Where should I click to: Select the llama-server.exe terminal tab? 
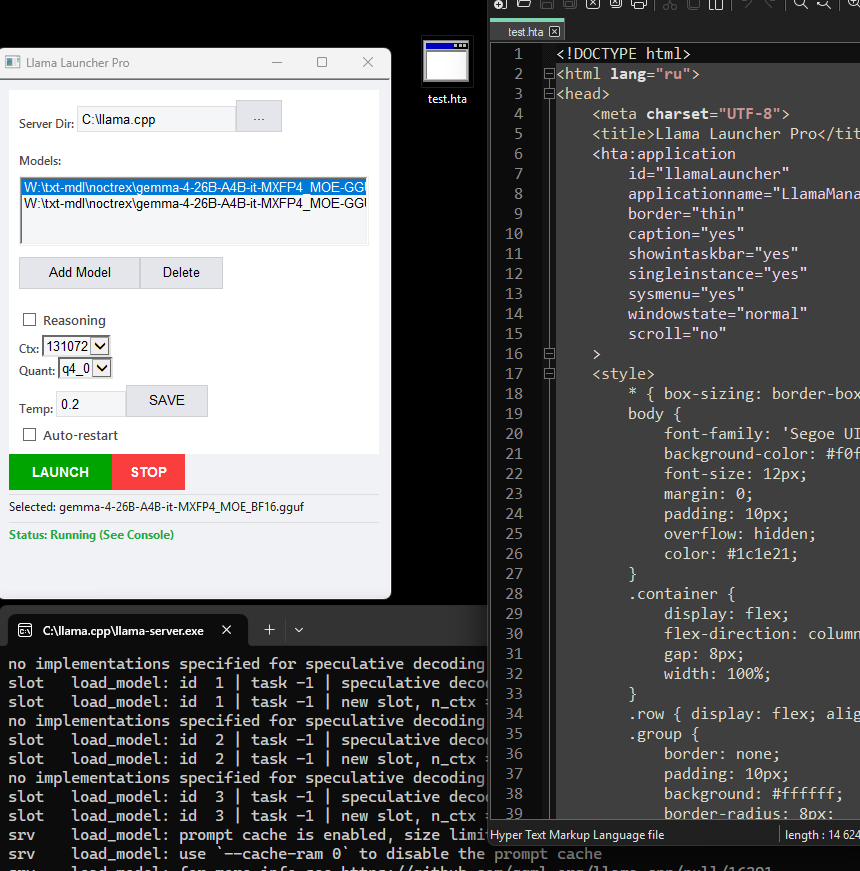pyautogui.click(x=123, y=630)
